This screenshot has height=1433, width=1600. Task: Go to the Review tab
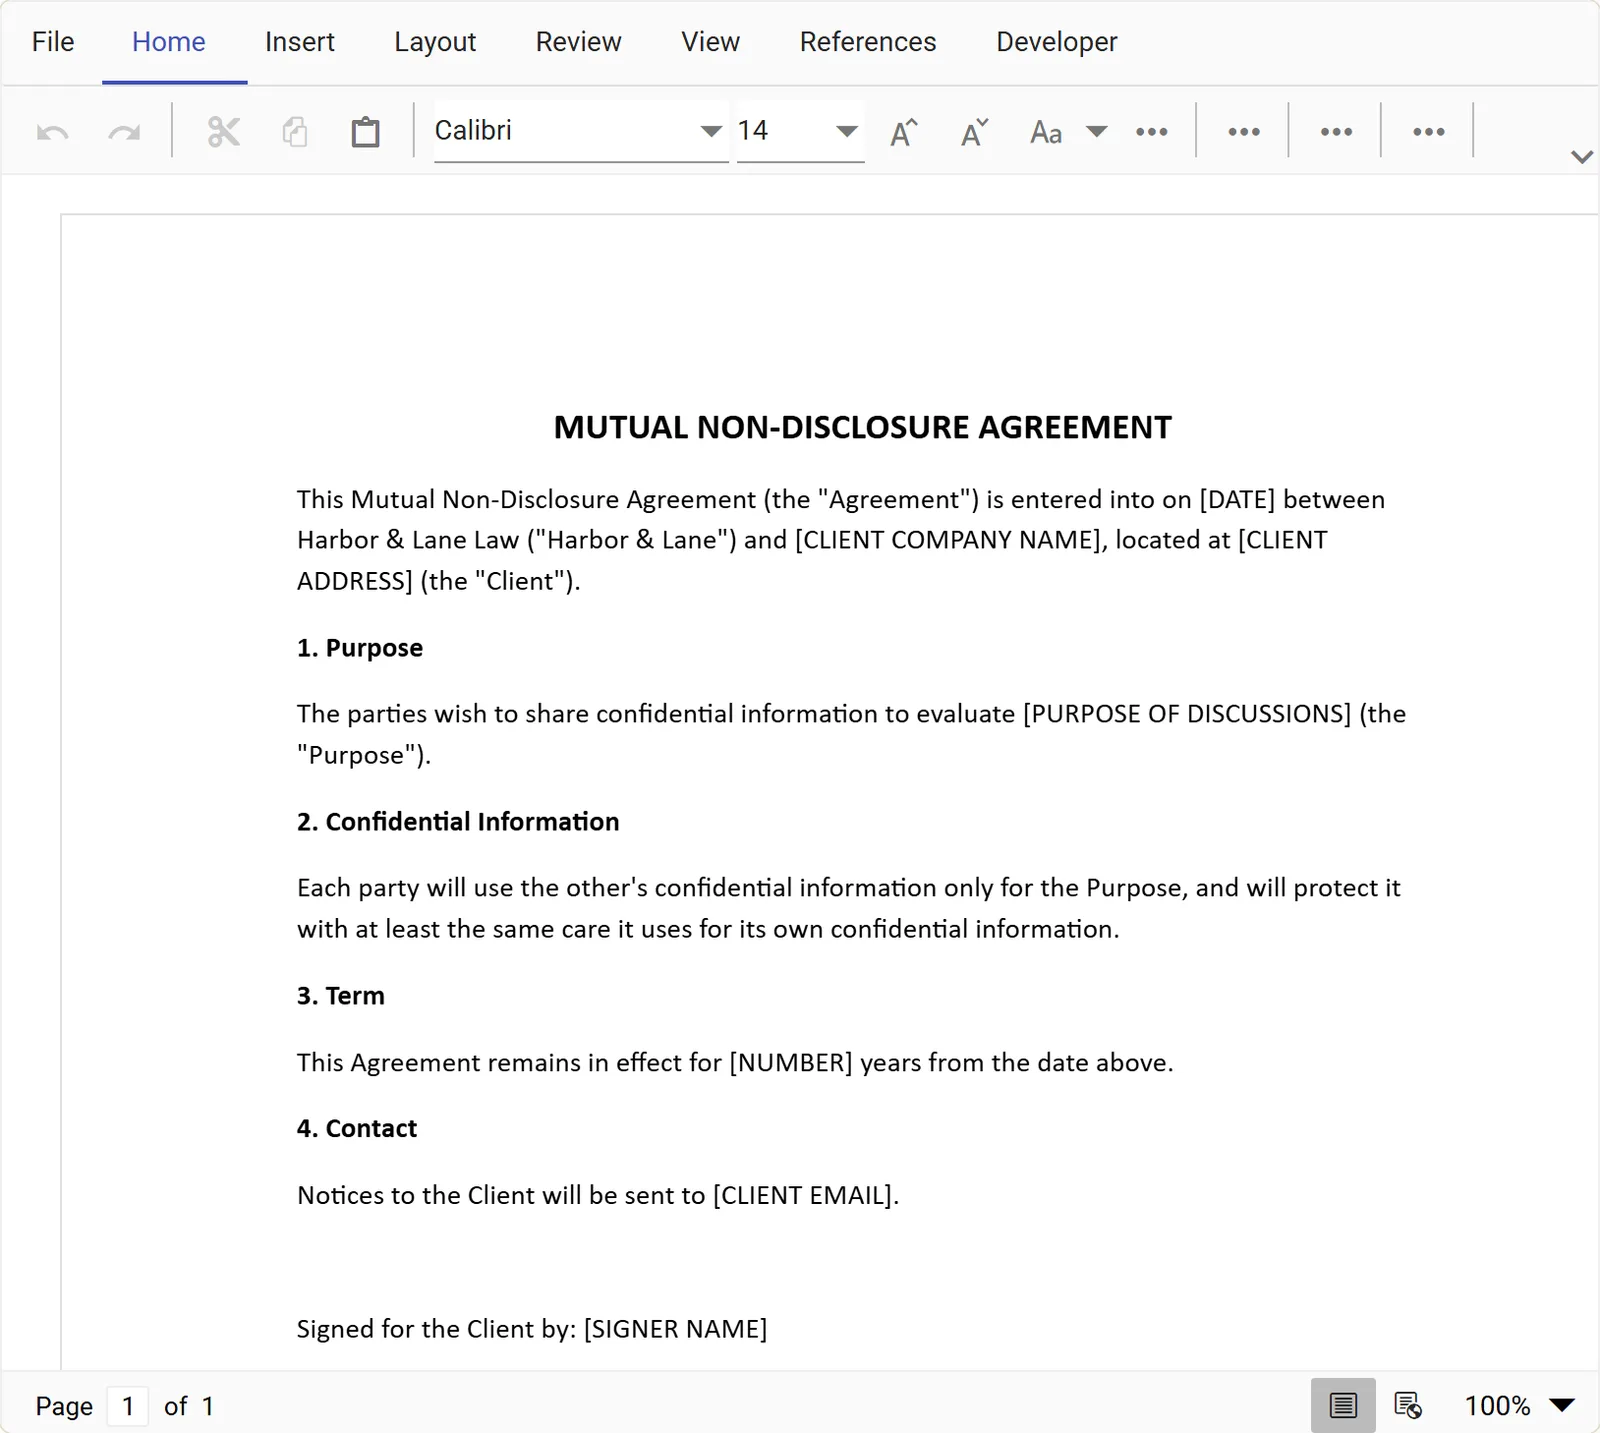[x=578, y=42]
